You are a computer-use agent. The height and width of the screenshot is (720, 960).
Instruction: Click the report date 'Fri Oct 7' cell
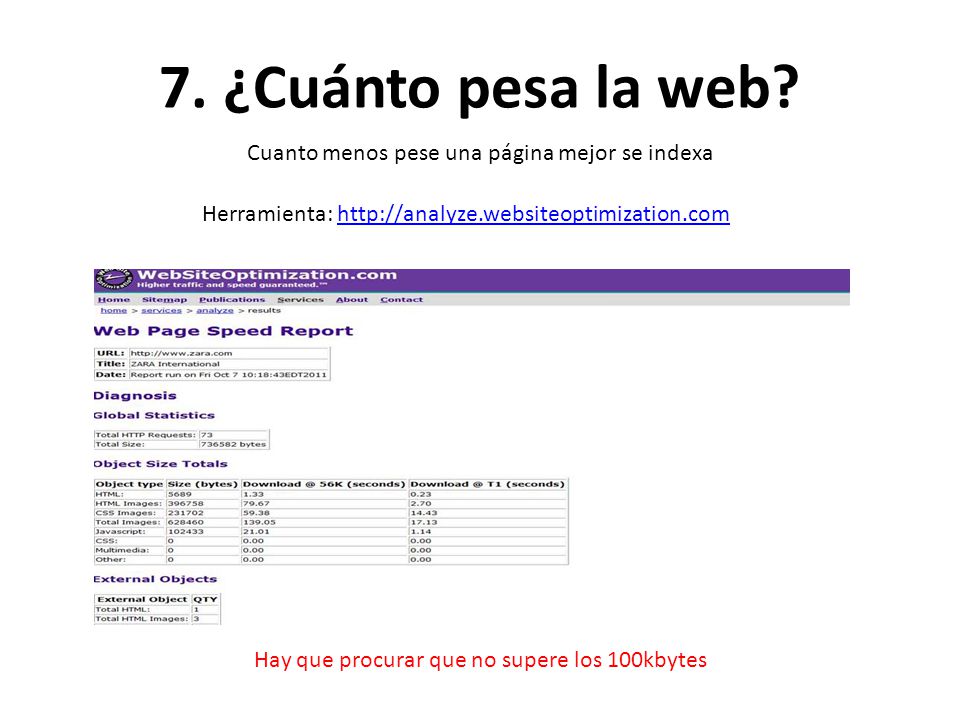click(228, 375)
